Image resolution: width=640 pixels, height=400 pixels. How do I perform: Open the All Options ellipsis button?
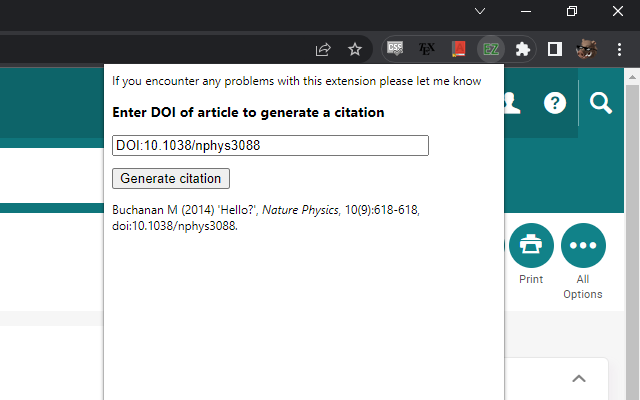(583, 245)
